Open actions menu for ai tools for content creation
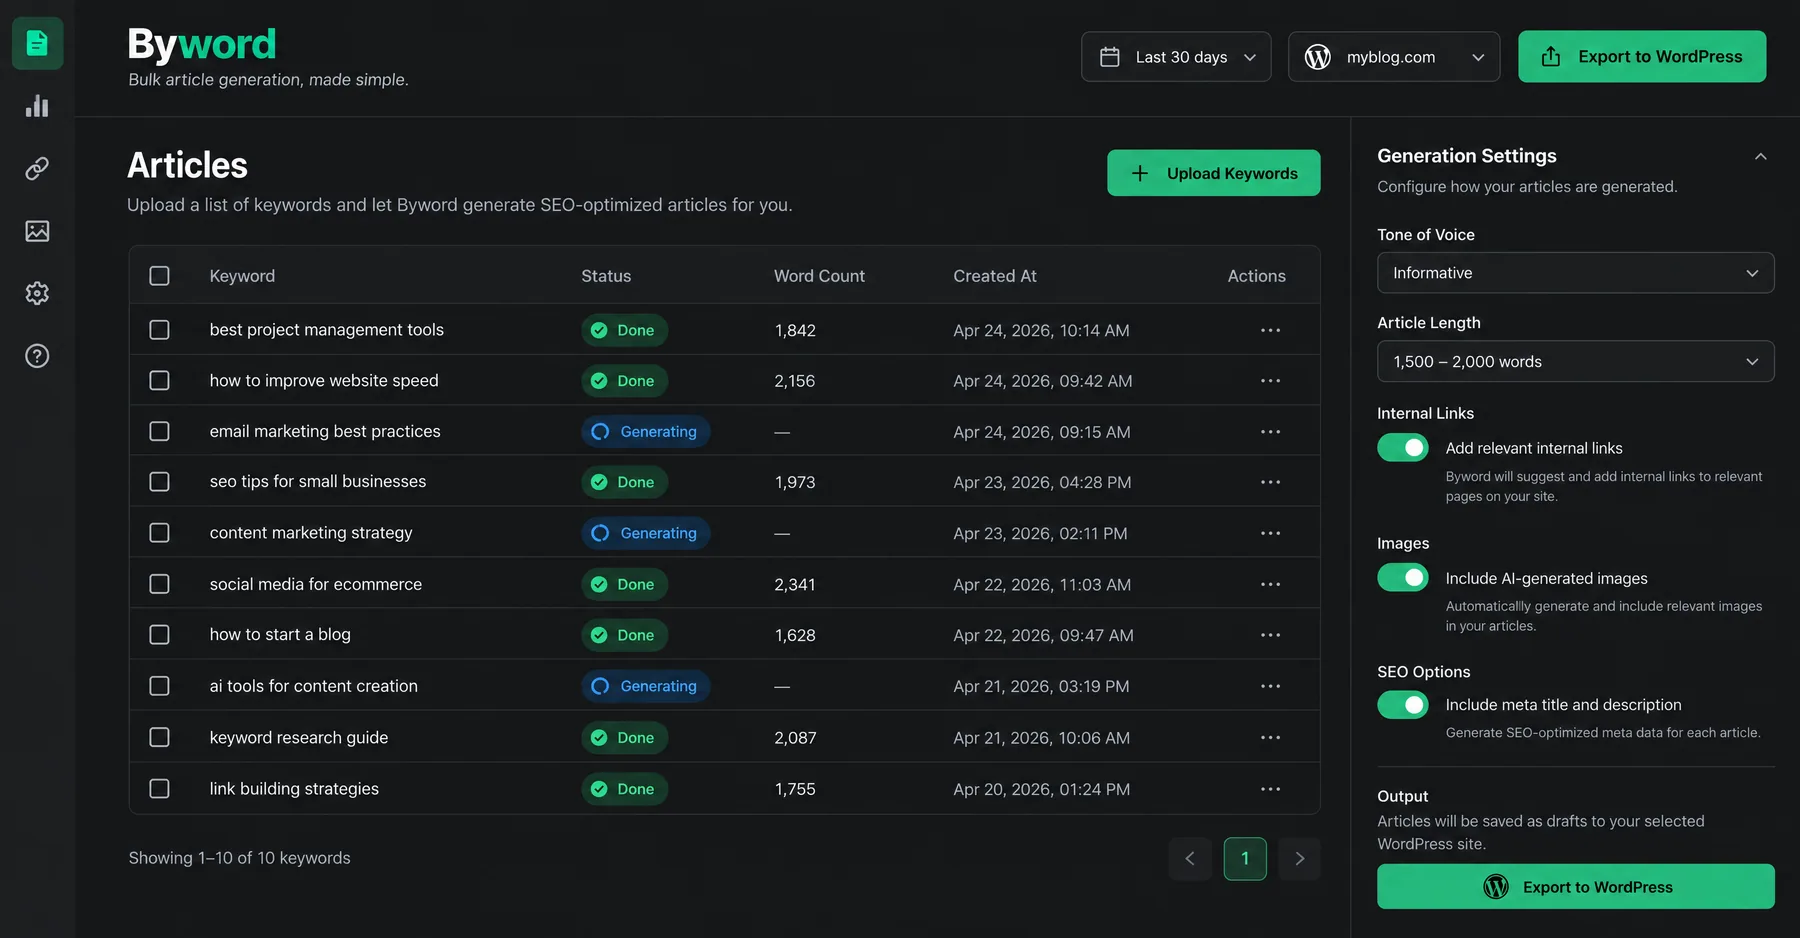This screenshot has height=938, width=1800. tap(1270, 686)
